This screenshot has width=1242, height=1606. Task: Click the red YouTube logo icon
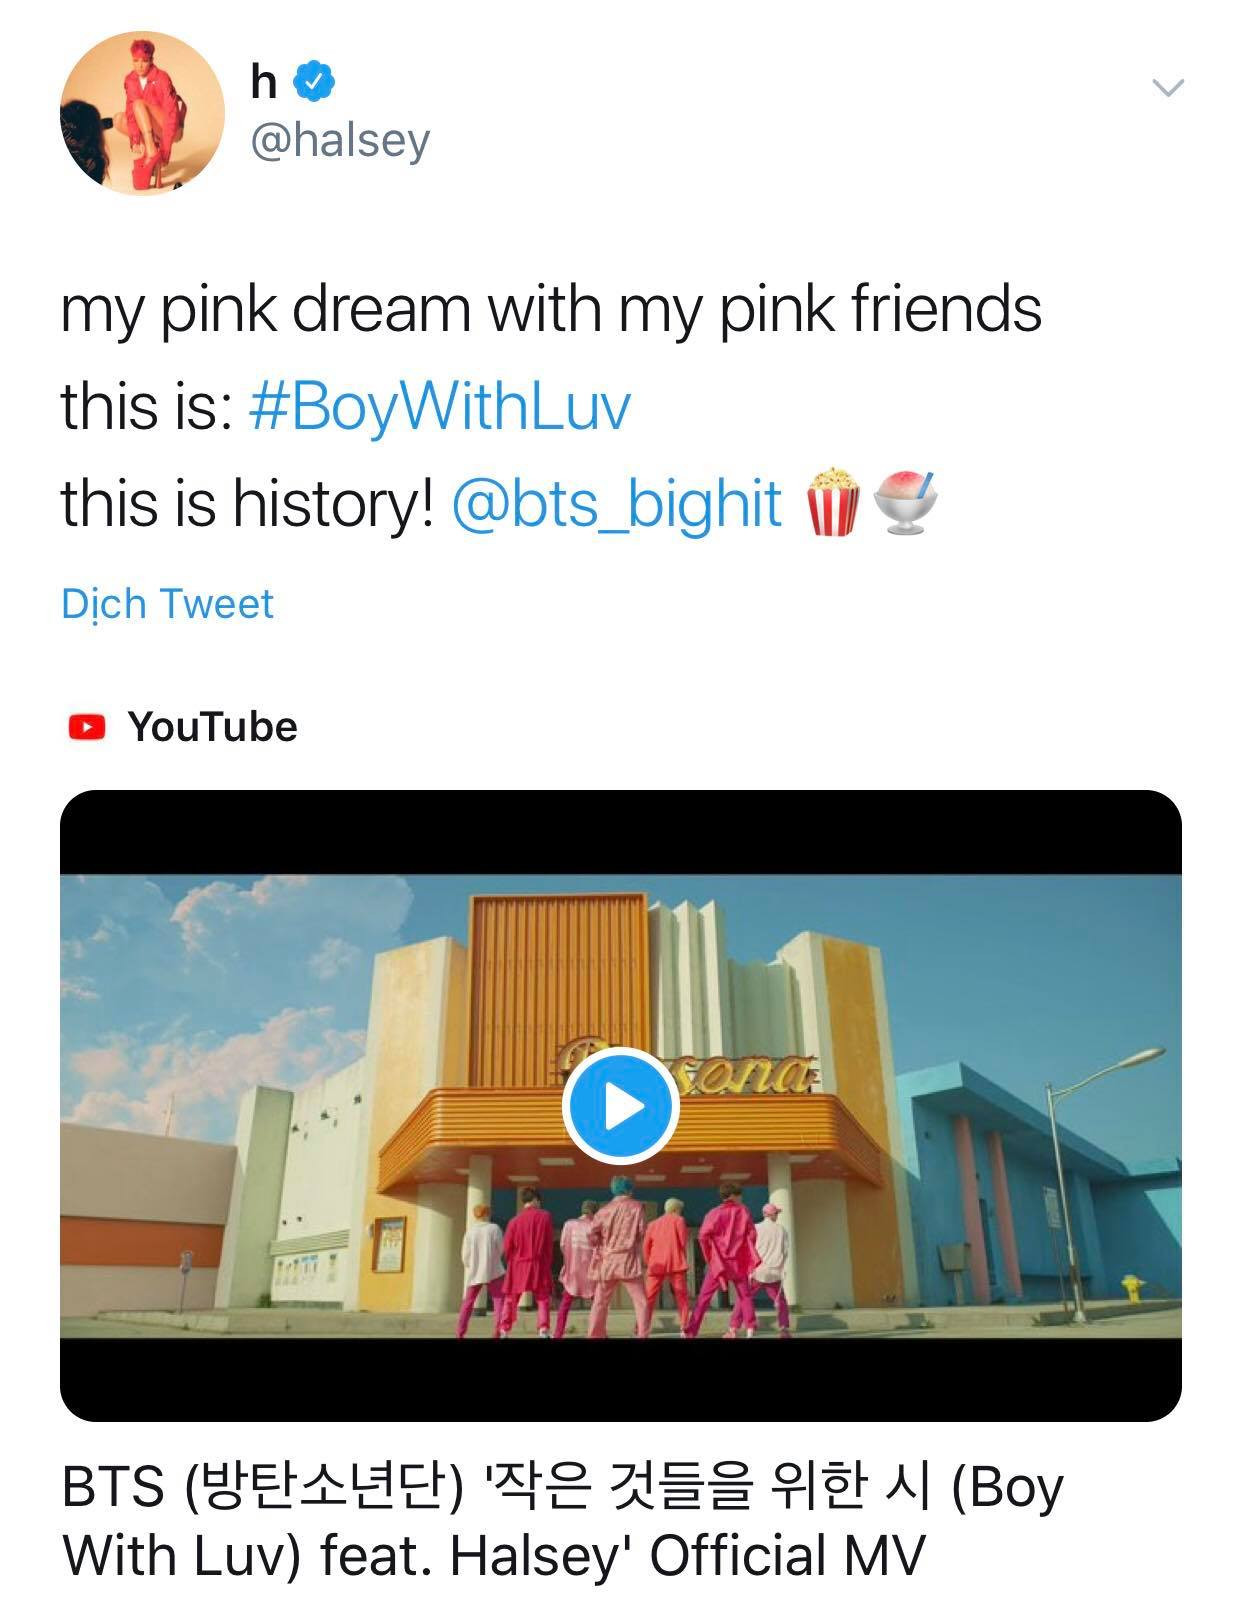(86, 727)
